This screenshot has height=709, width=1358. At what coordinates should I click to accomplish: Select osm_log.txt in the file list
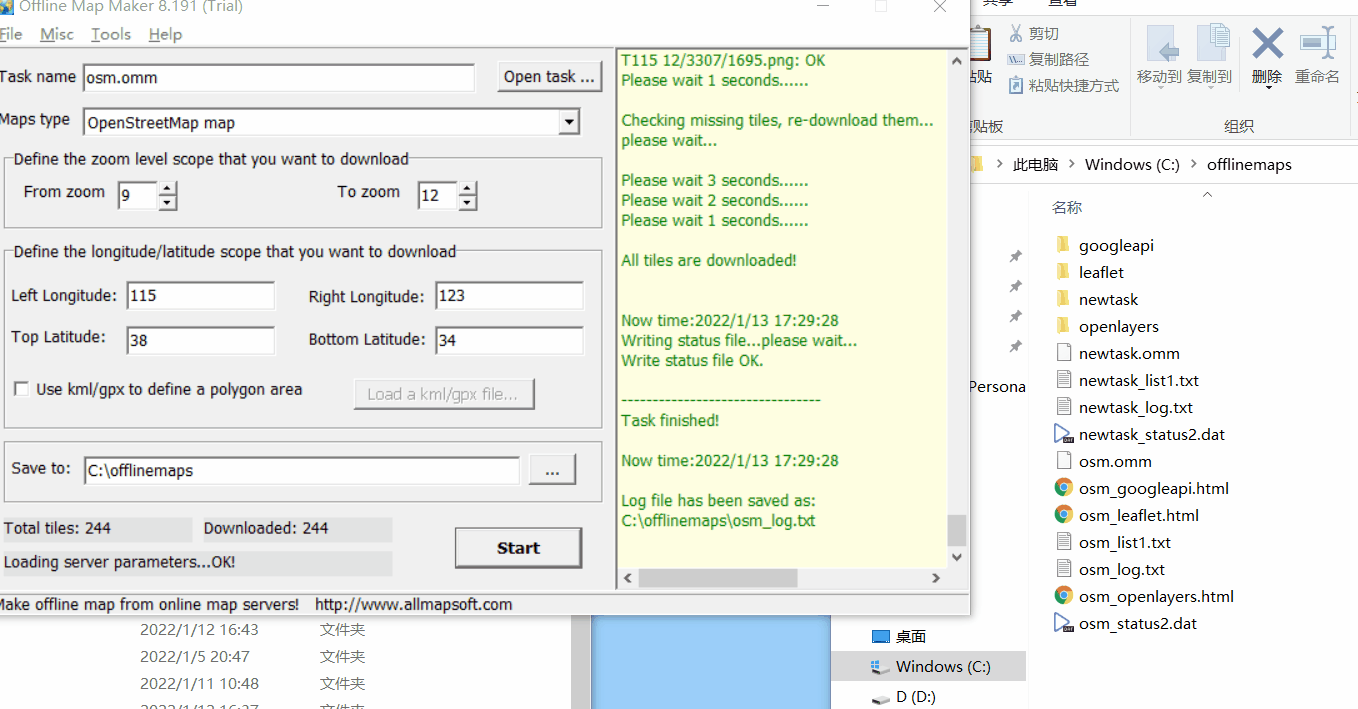(x=1122, y=569)
